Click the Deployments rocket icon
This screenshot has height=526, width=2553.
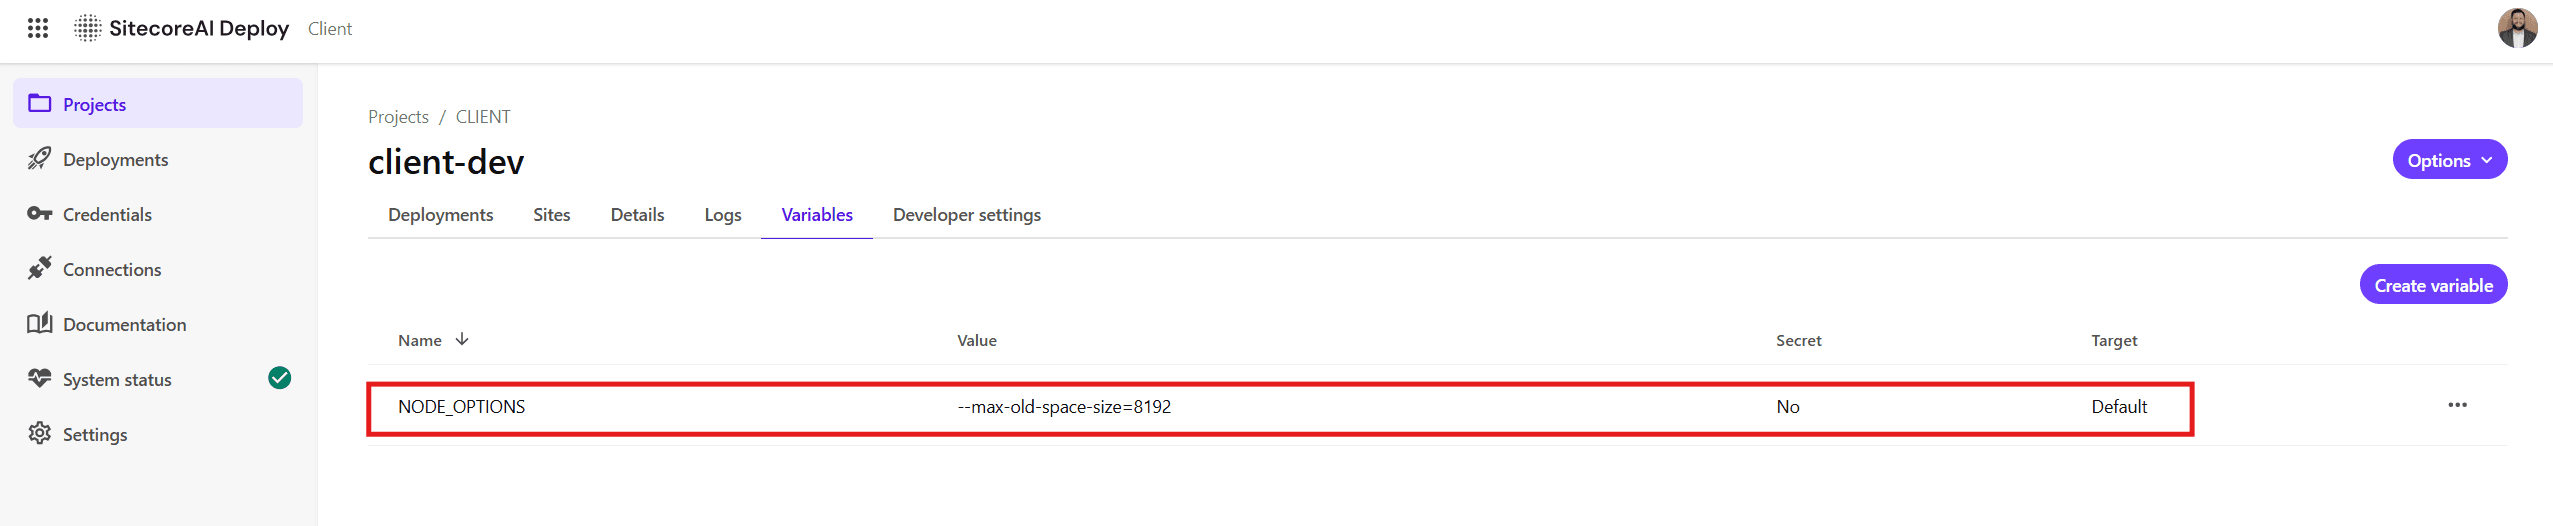40,159
